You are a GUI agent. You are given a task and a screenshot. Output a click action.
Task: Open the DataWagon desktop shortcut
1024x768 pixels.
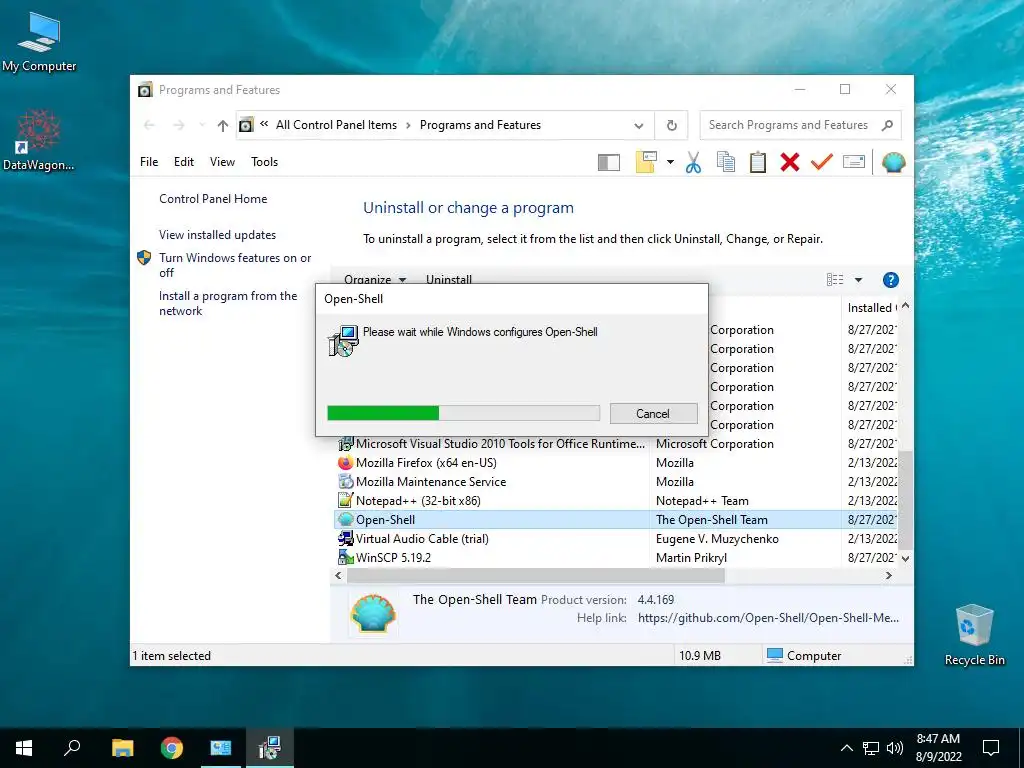39,140
